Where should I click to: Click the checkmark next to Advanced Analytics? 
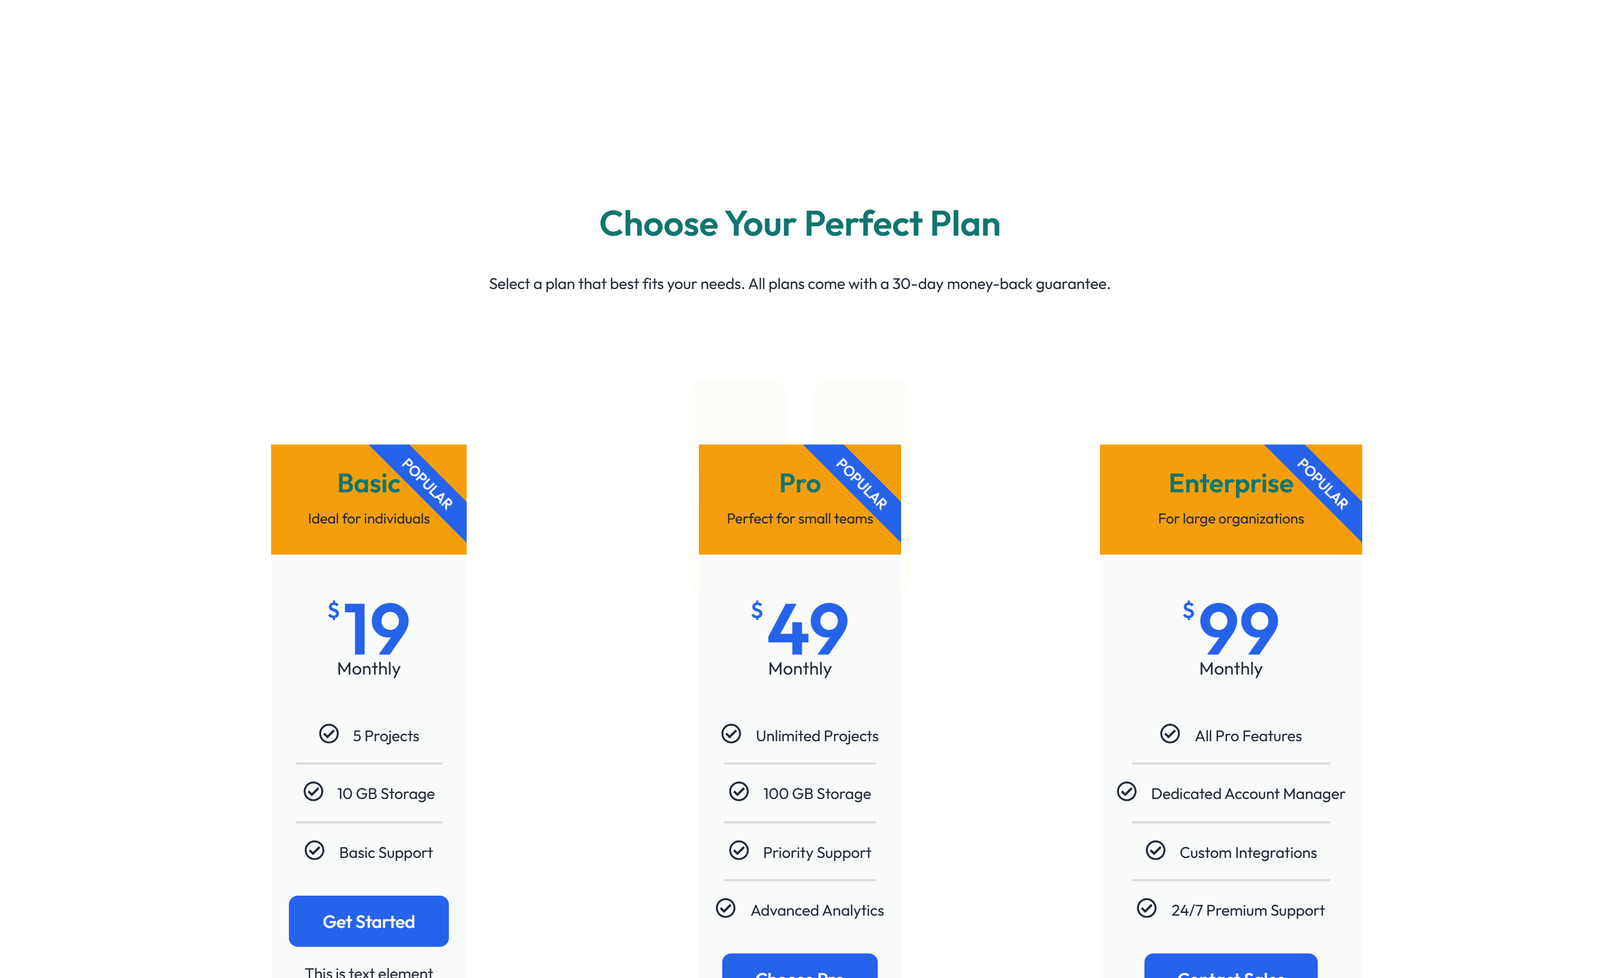725,909
